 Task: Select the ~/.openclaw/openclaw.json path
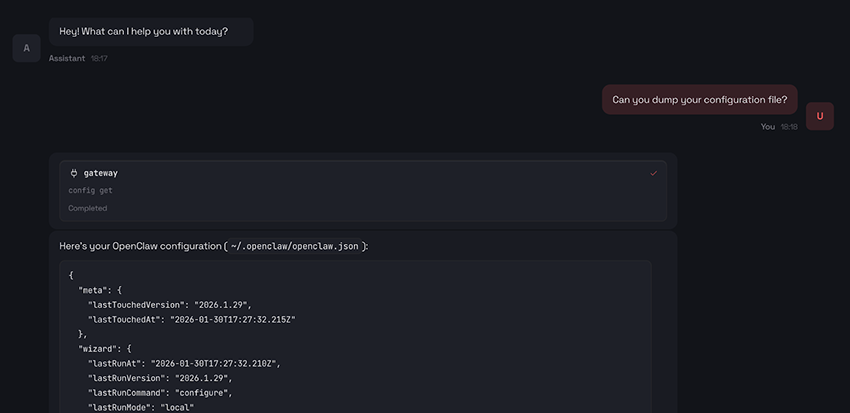pos(296,246)
